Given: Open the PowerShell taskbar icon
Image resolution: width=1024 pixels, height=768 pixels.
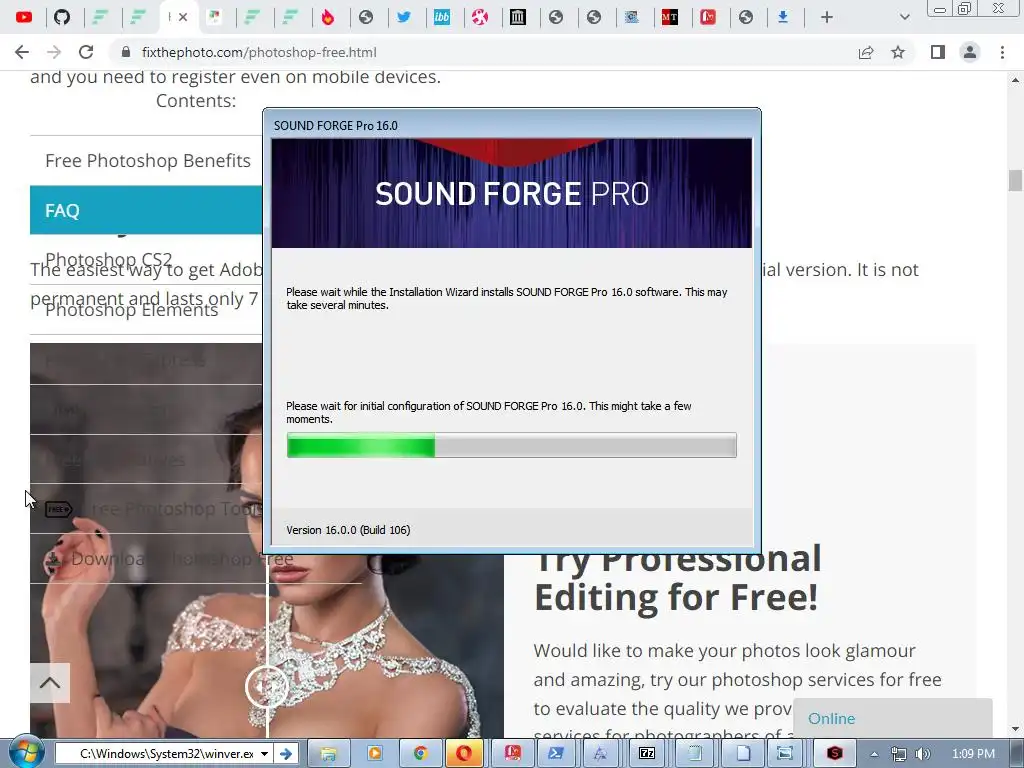Looking at the screenshot, I should click(556, 754).
